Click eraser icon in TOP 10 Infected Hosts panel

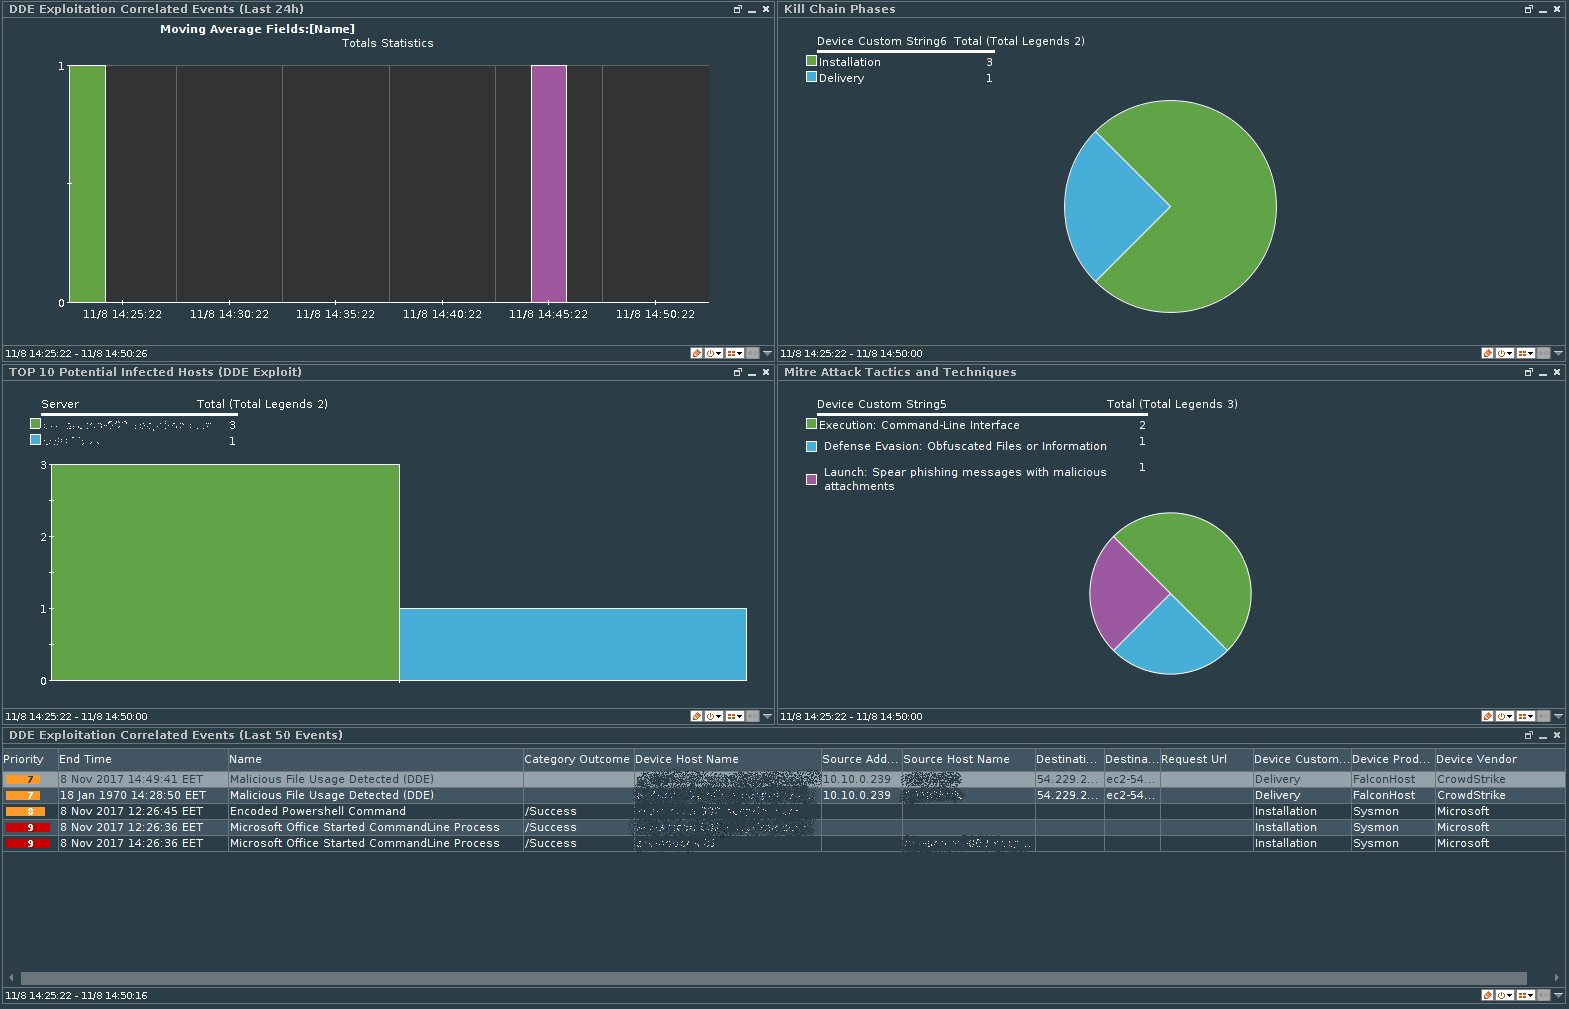coord(696,716)
